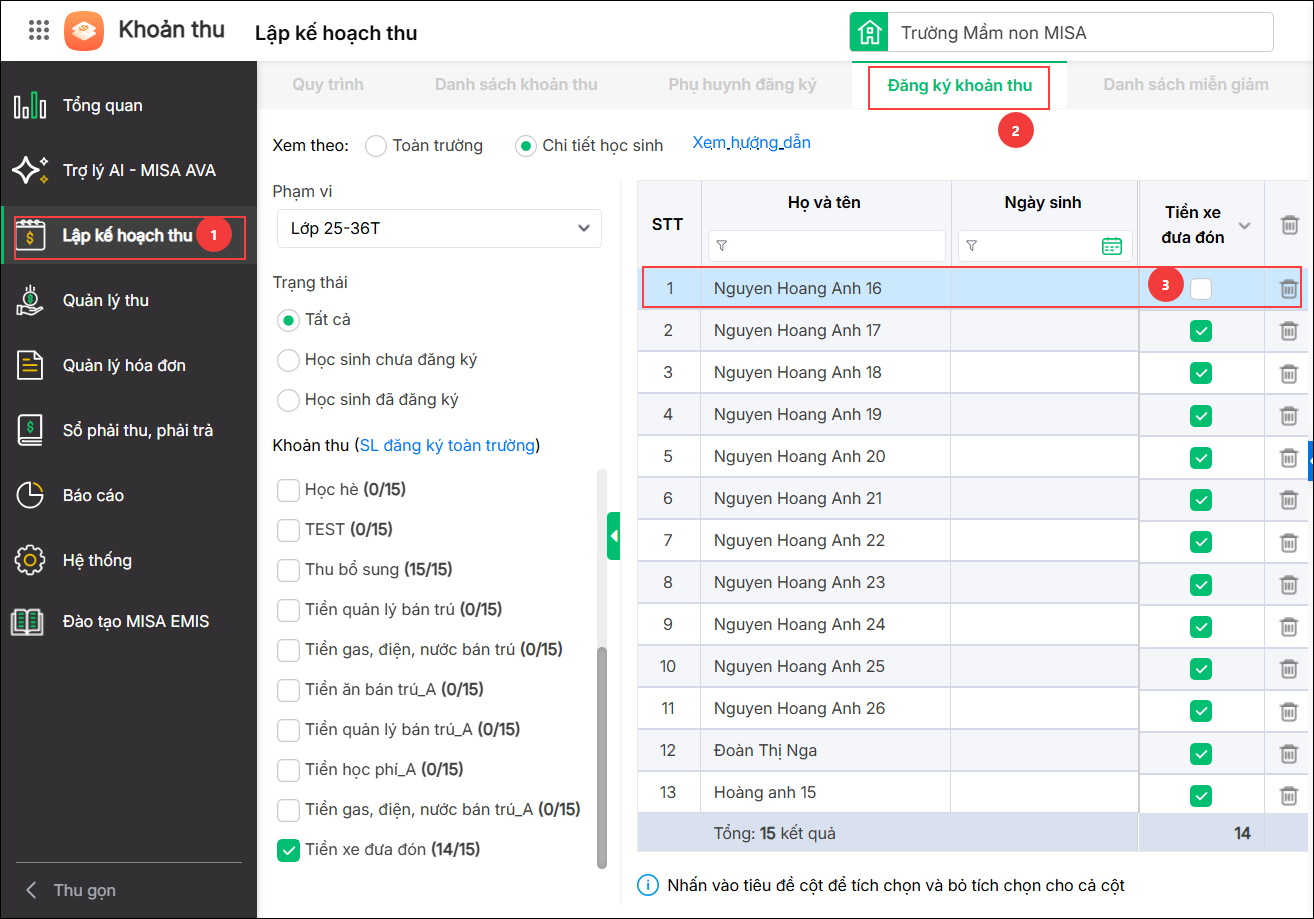Switch to Danh sách khoản thu tab

tap(516, 85)
